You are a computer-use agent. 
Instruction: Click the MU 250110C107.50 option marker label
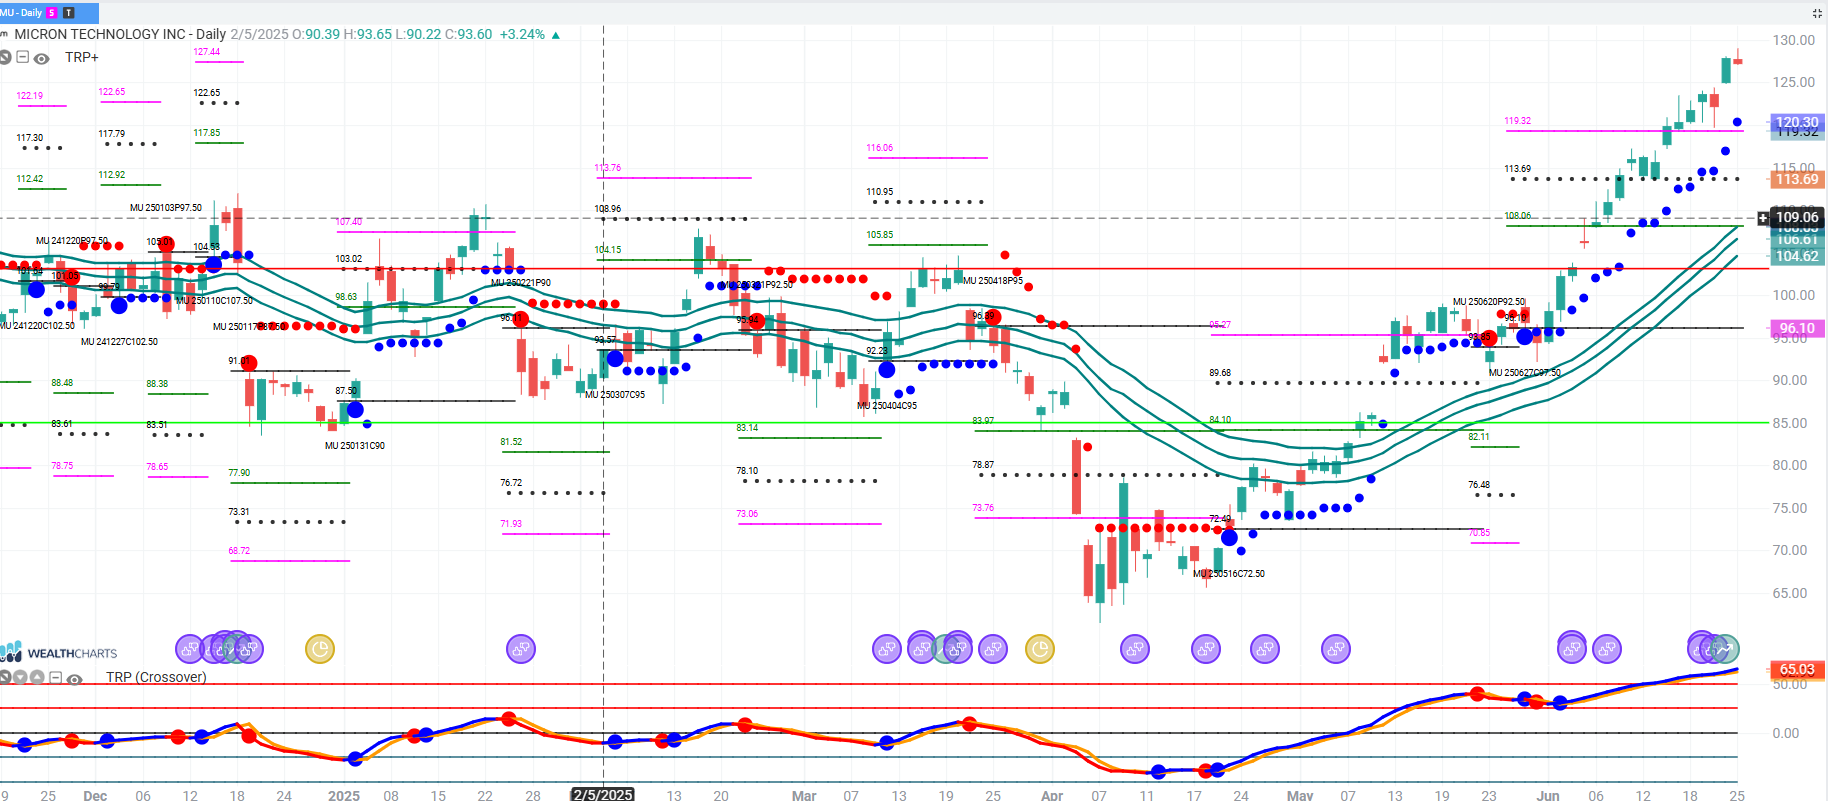(x=214, y=301)
